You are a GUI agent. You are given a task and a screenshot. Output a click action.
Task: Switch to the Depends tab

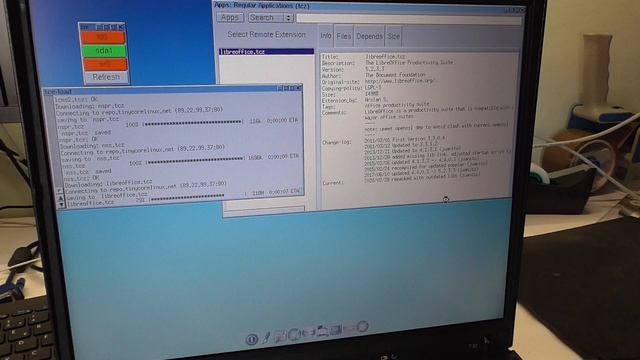click(369, 36)
